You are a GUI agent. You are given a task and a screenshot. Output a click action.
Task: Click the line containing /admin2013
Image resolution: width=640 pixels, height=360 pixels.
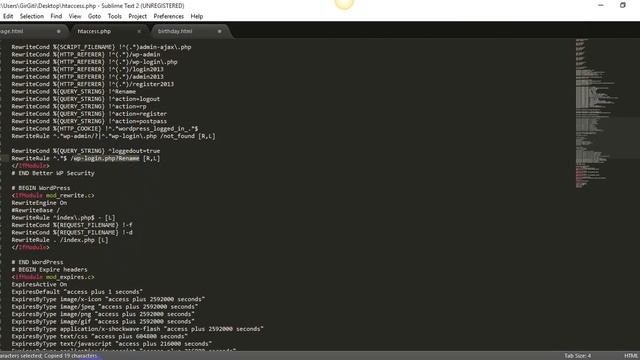(87, 77)
